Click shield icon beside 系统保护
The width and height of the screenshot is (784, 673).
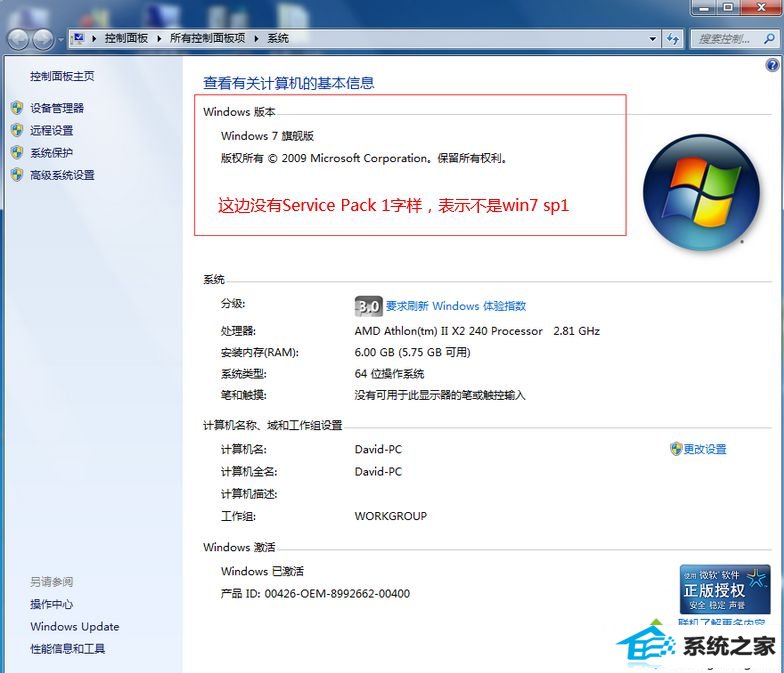point(18,152)
